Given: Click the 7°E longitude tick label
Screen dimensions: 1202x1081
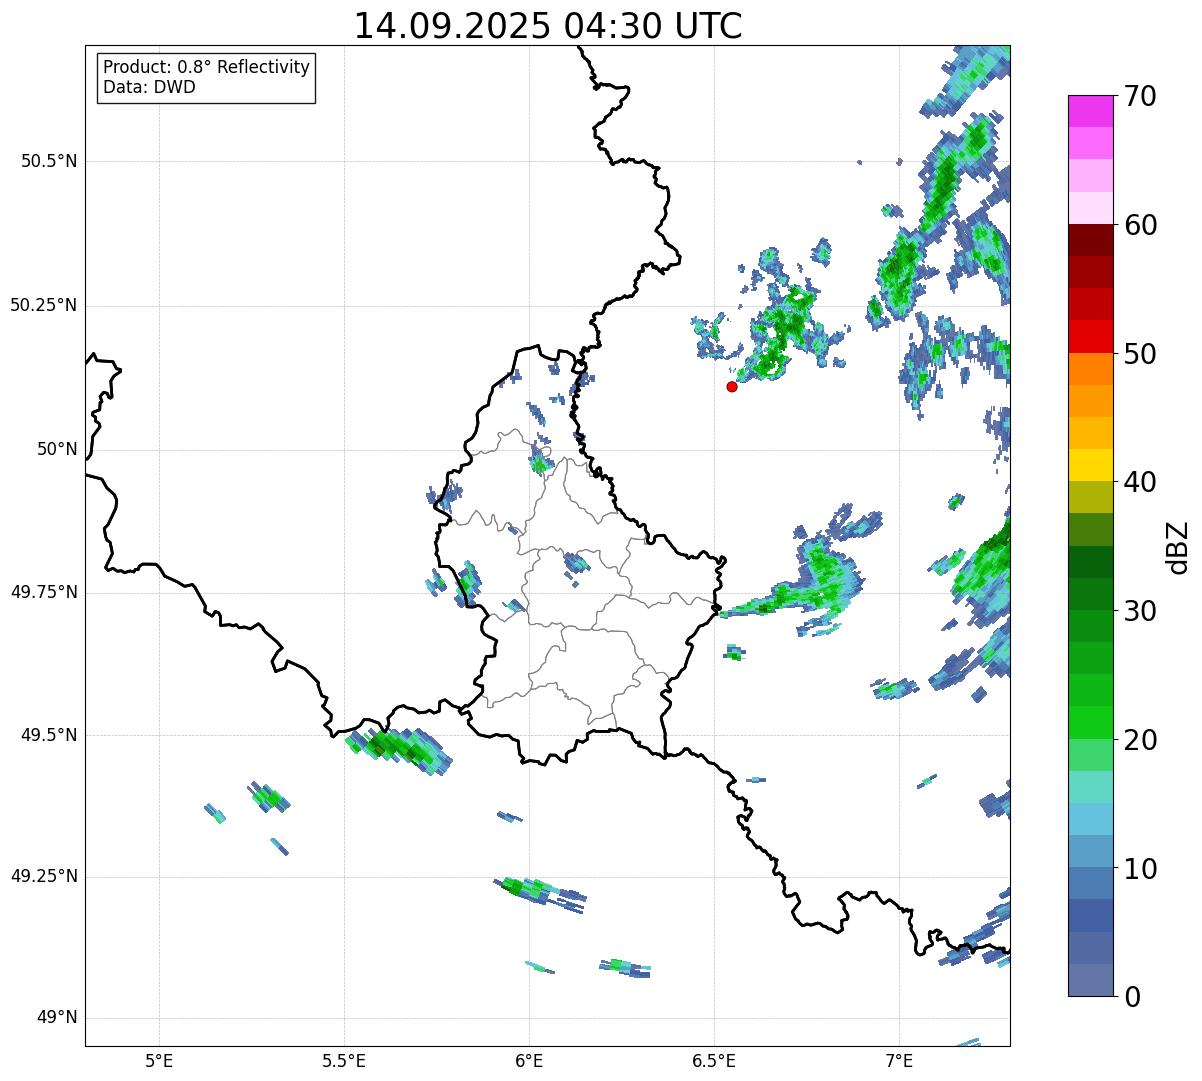Looking at the screenshot, I should [x=899, y=1060].
